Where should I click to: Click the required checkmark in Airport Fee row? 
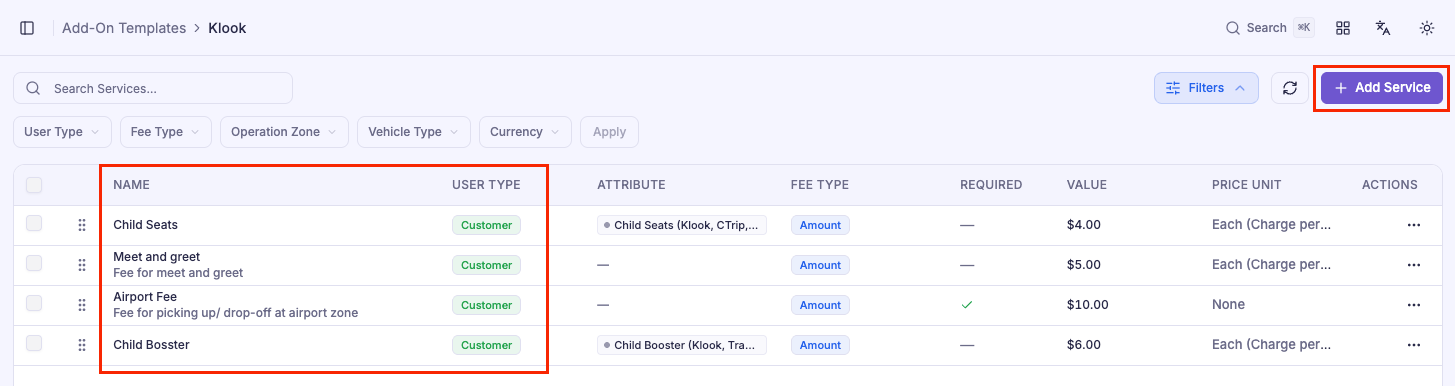click(x=967, y=305)
